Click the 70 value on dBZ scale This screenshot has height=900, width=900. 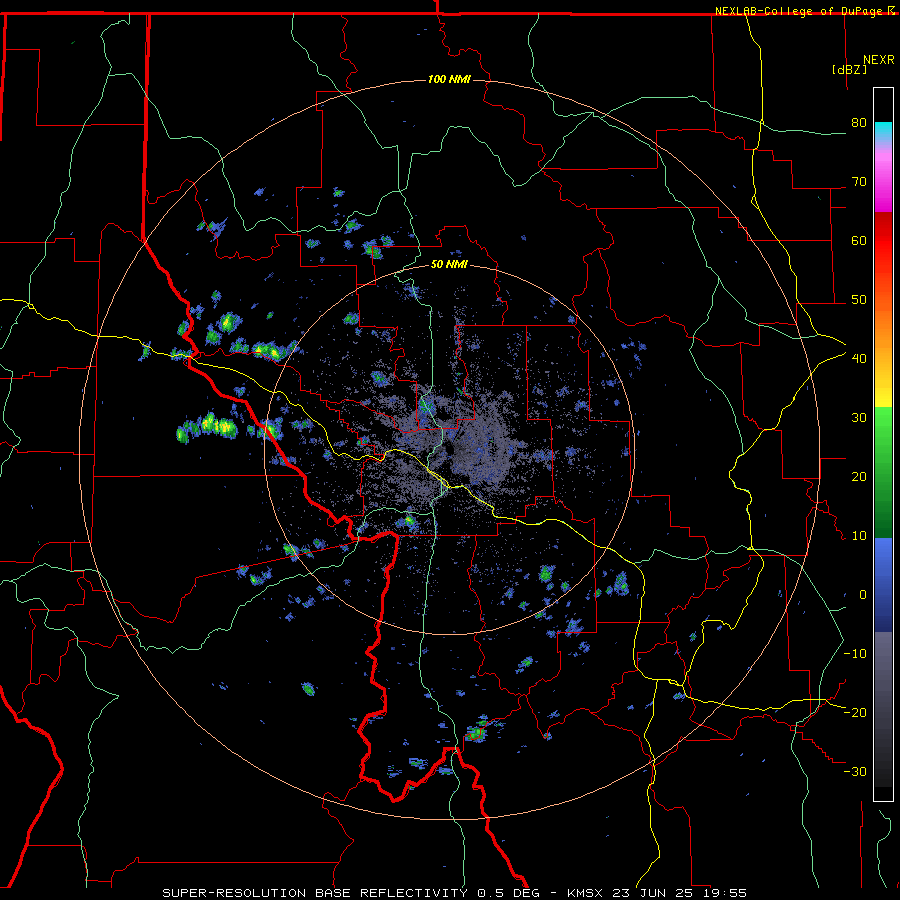(859, 182)
